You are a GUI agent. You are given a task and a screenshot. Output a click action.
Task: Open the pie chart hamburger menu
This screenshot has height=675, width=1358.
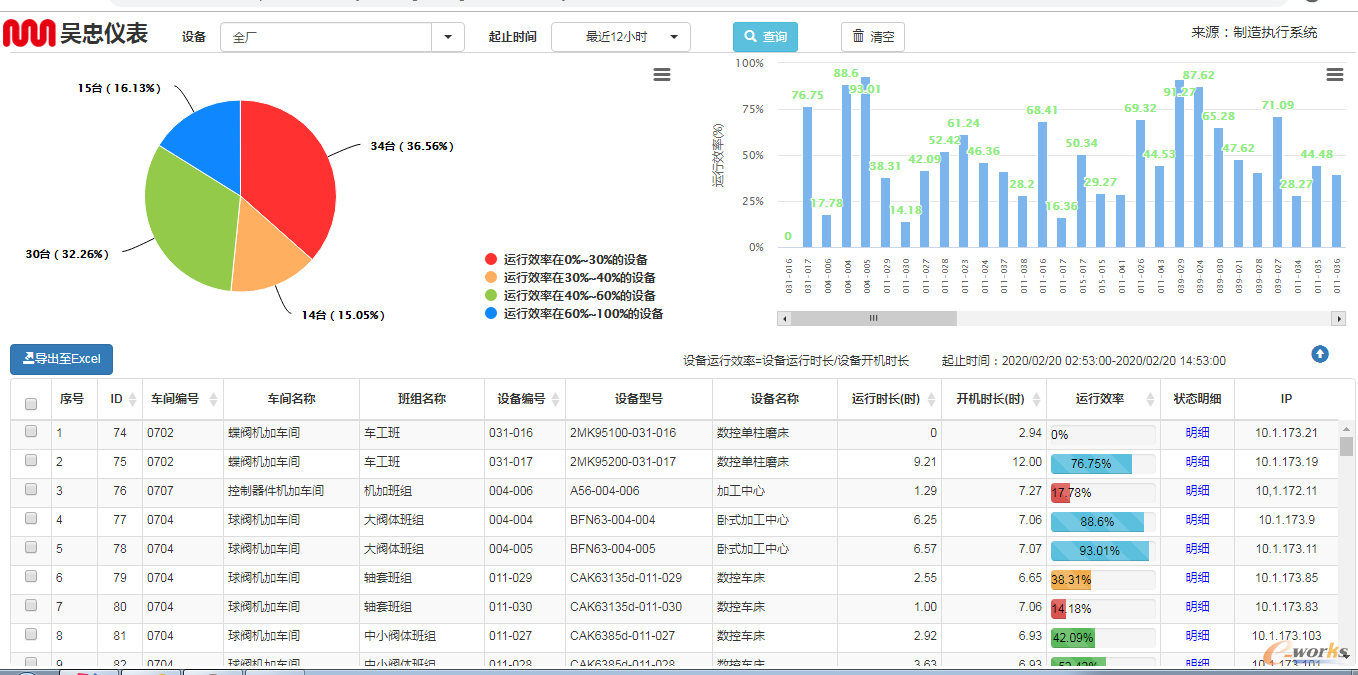(x=662, y=75)
